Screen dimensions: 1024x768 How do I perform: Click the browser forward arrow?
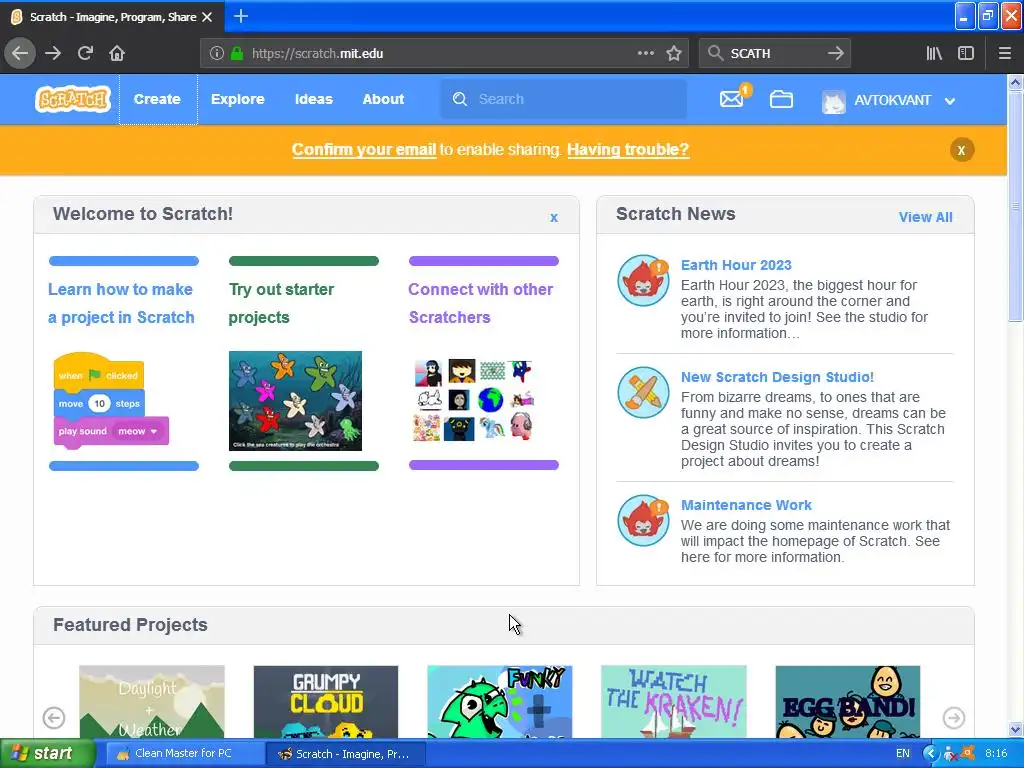(53, 54)
